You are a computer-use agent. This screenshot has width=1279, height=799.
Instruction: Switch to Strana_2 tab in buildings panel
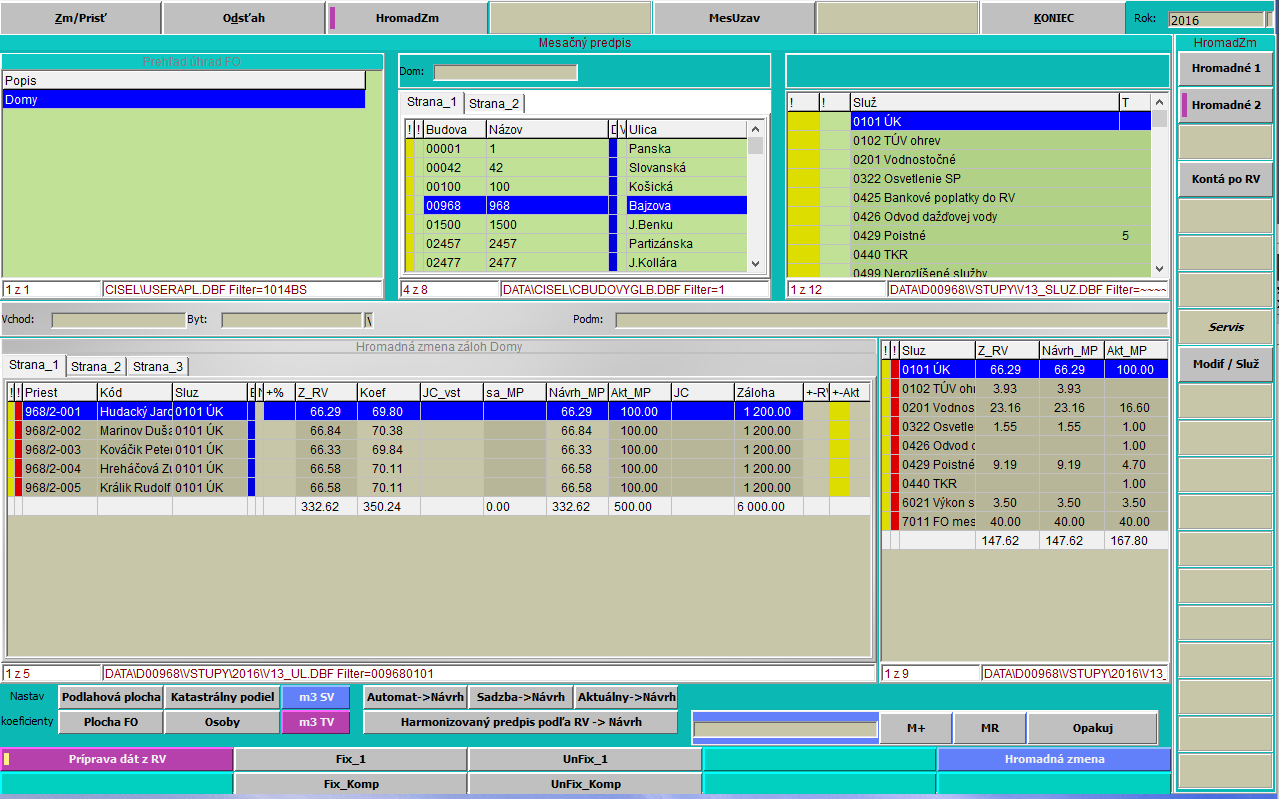494,104
